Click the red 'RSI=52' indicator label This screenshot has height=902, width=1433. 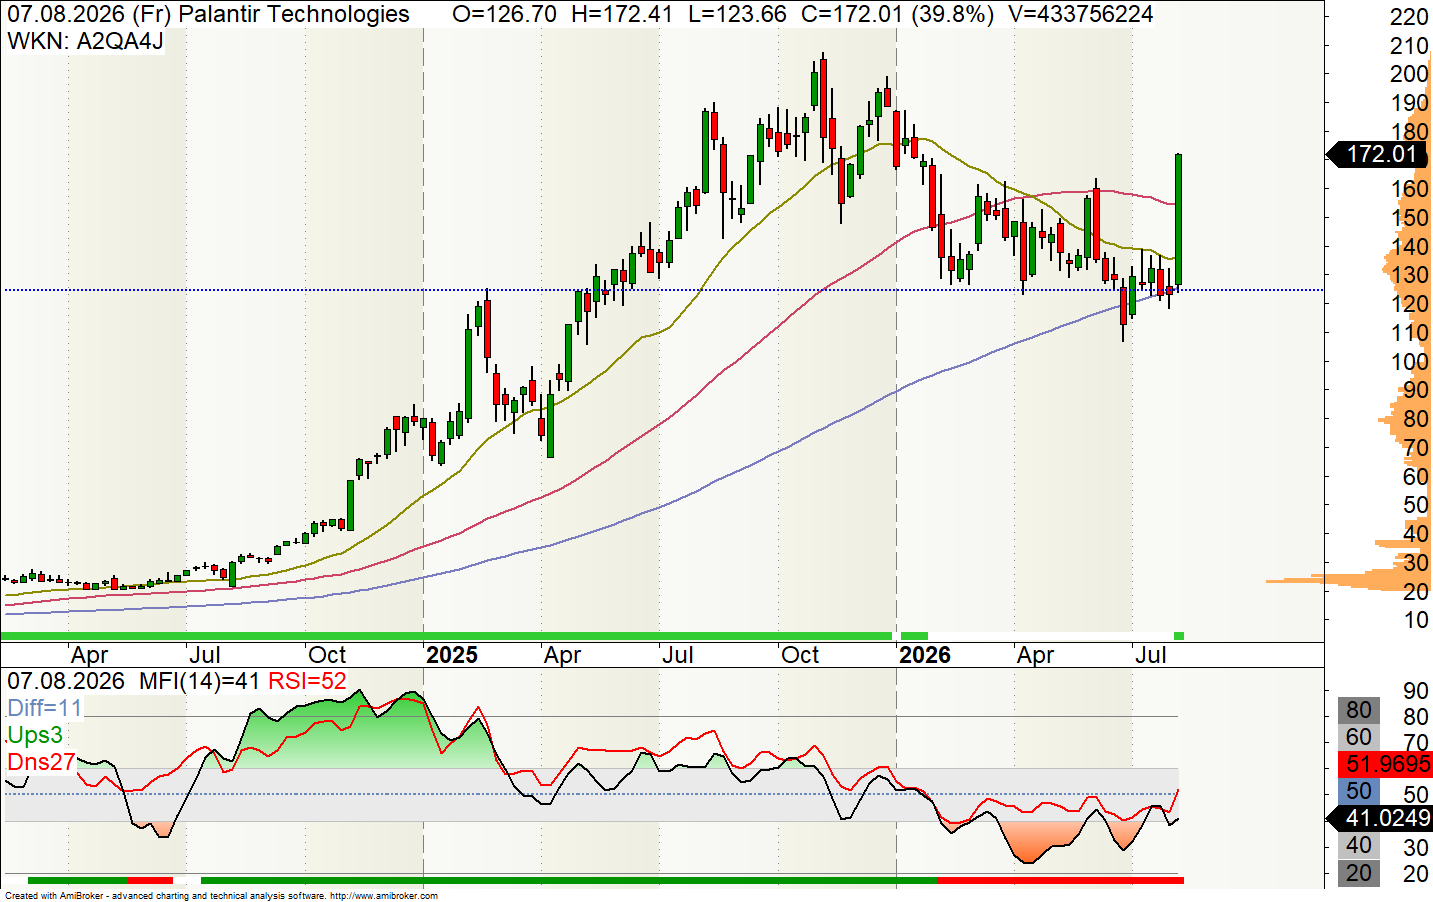point(308,682)
